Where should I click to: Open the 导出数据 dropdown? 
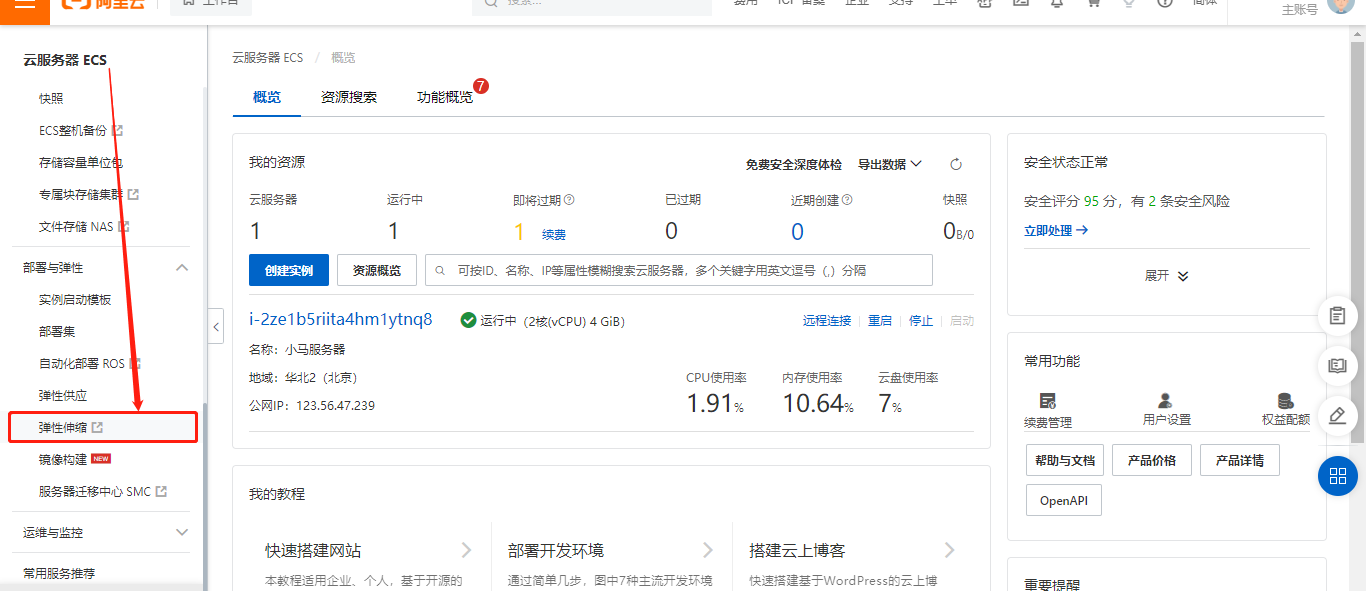point(890,164)
